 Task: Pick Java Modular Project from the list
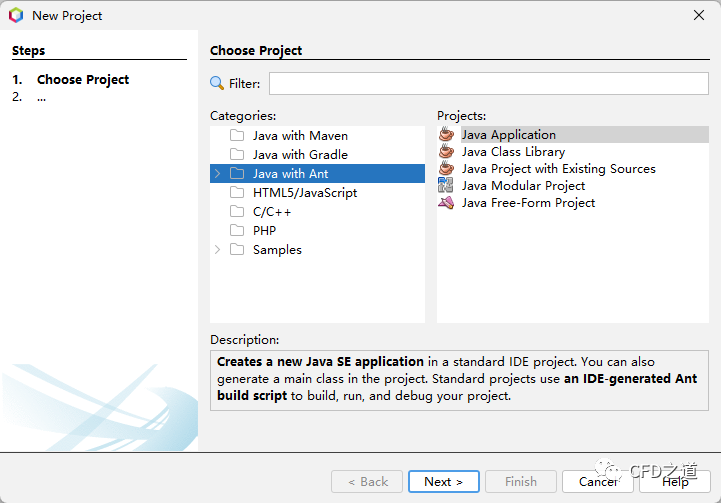coord(523,186)
